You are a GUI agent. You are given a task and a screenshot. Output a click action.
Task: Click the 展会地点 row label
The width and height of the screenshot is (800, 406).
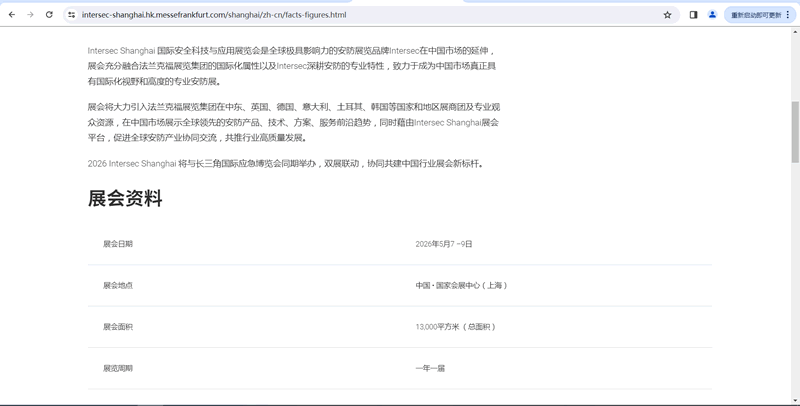tap(118, 285)
